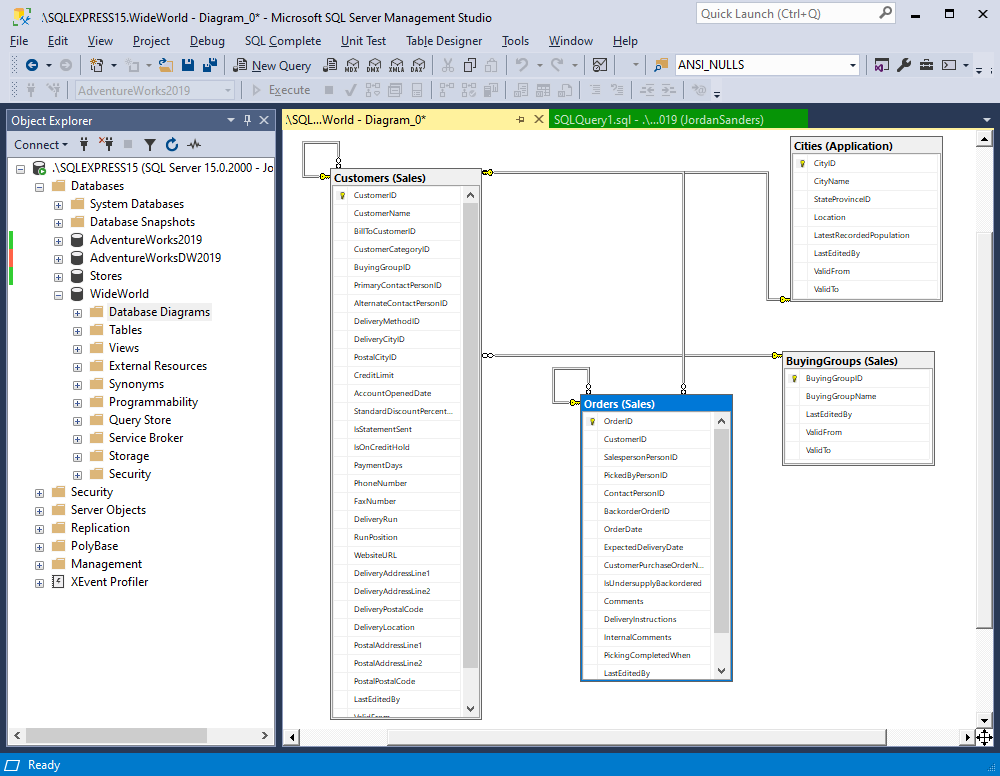Open the ANSI_NULLS combo box dropdown
The height and width of the screenshot is (776, 1000).
853,65
